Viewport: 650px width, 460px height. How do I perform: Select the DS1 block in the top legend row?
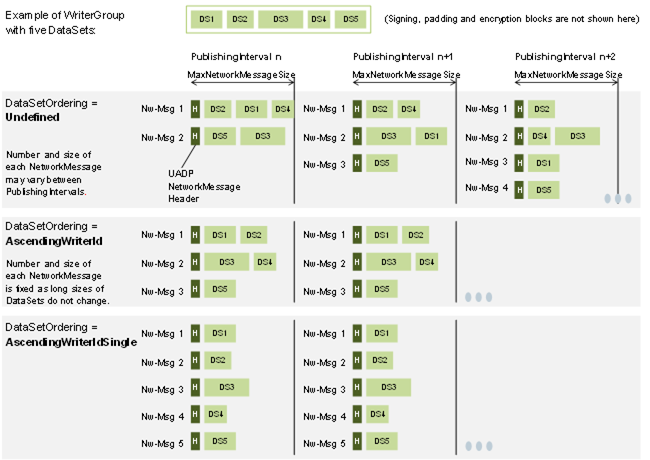[206, 19]
